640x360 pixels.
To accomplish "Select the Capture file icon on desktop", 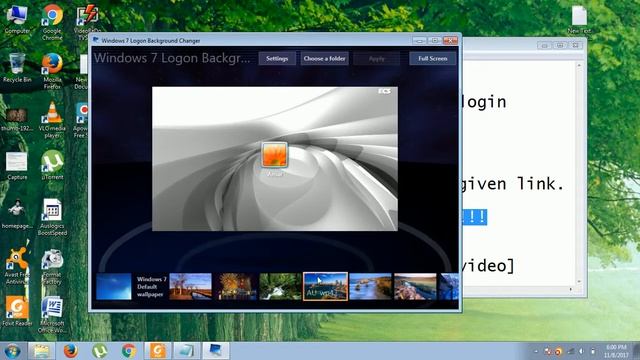I will (x=17, y=166).
